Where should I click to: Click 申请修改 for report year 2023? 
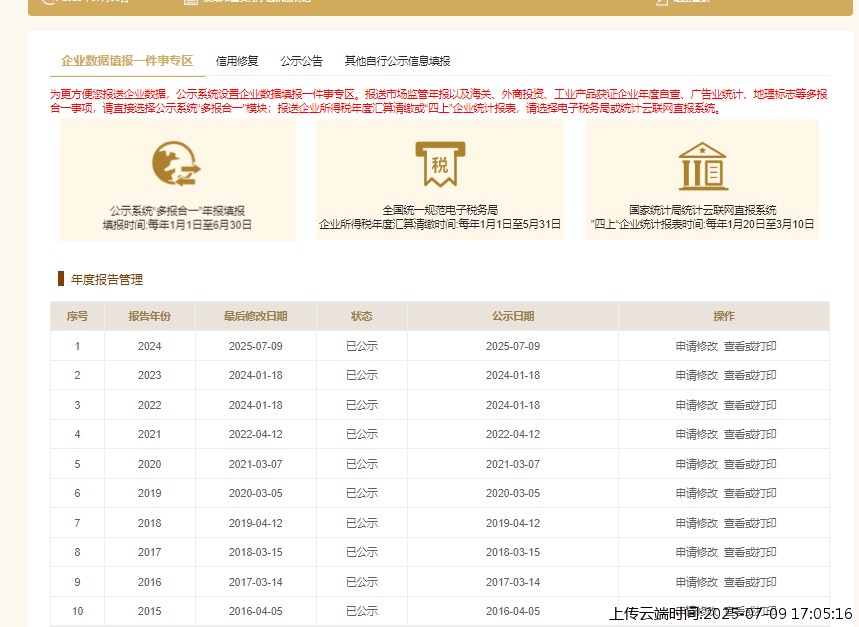tap(696, 375)
